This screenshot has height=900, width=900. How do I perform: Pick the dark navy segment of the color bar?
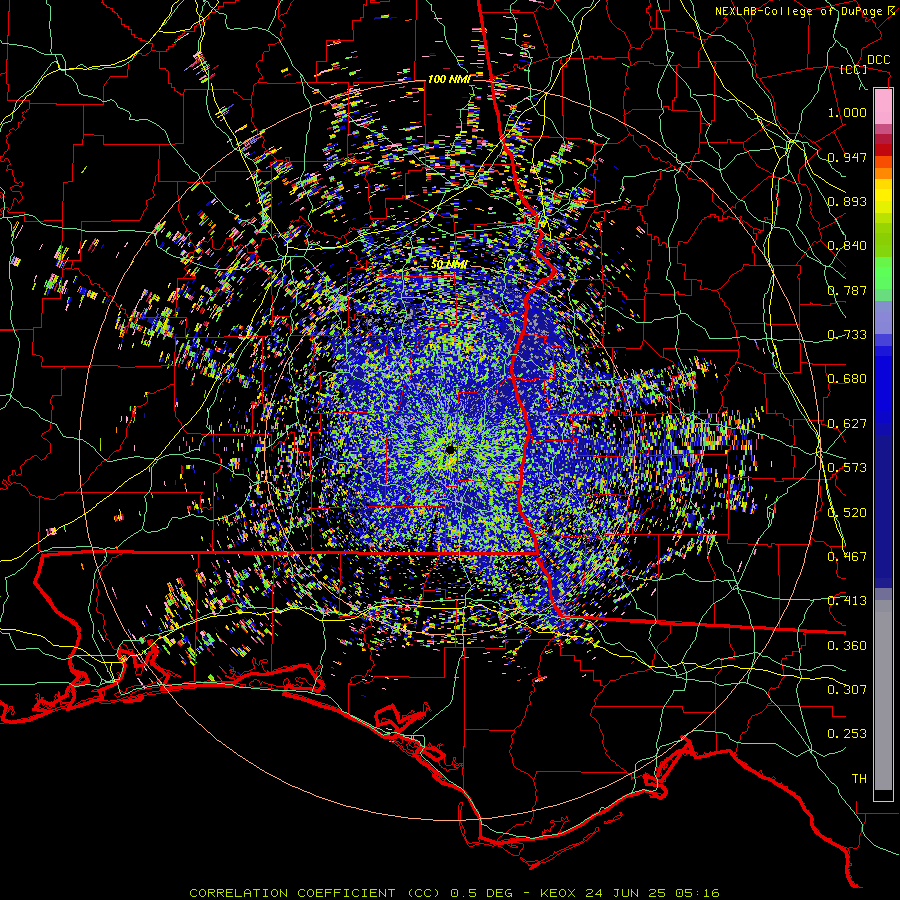point(883,508)
